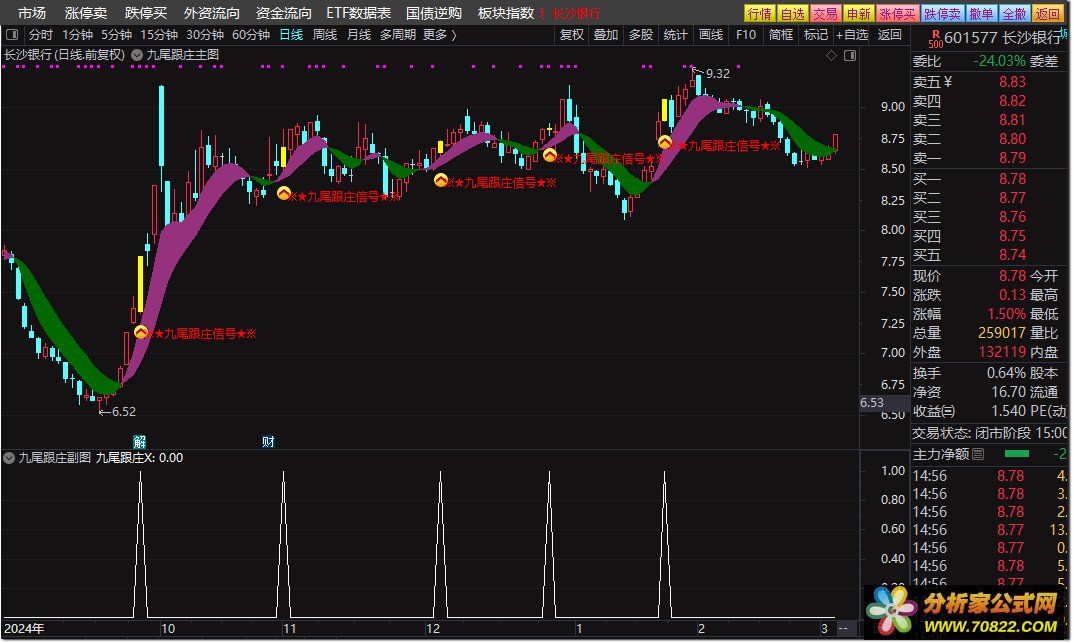Screen dimensions: 1074x643
Task: Open the 国债逆回购 menu
Action: 434,13
